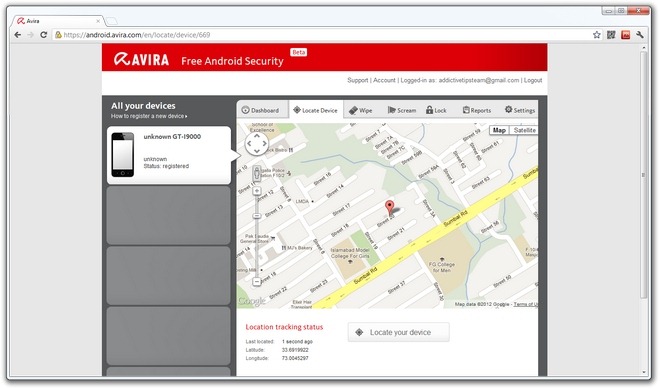Image resolution: width=660 pixels, height=389 pixels.
Task: Click the Islamabad Model College map label
Action: (350, 253)
